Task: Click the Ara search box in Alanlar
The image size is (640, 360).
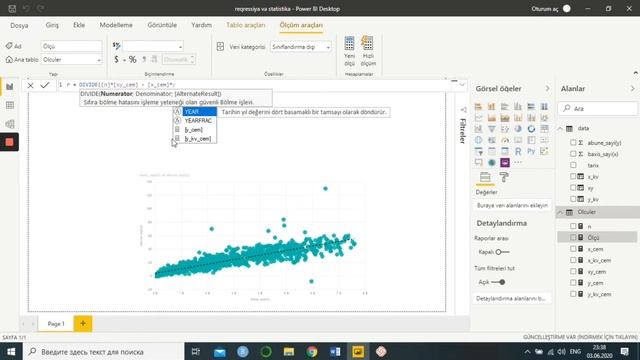Action: coord(598,108)
